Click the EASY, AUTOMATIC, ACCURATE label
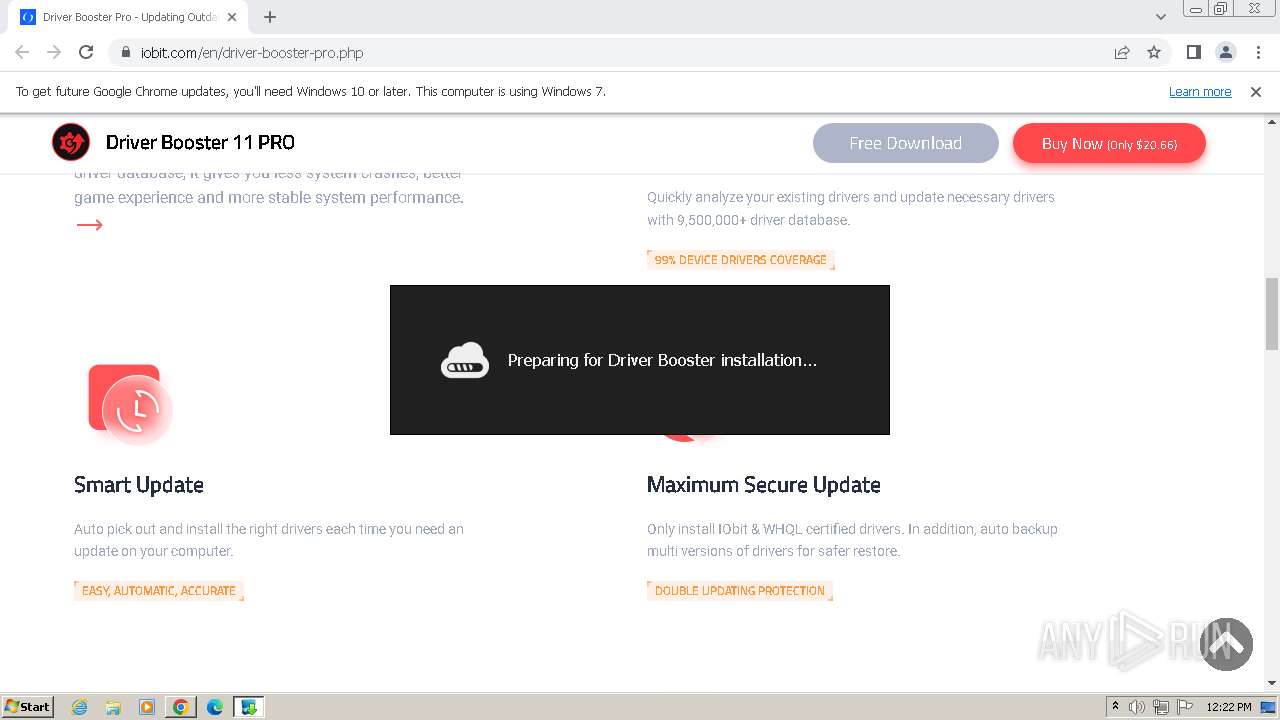Screen dimensions: 1280x720 click(x=159, y=591)
